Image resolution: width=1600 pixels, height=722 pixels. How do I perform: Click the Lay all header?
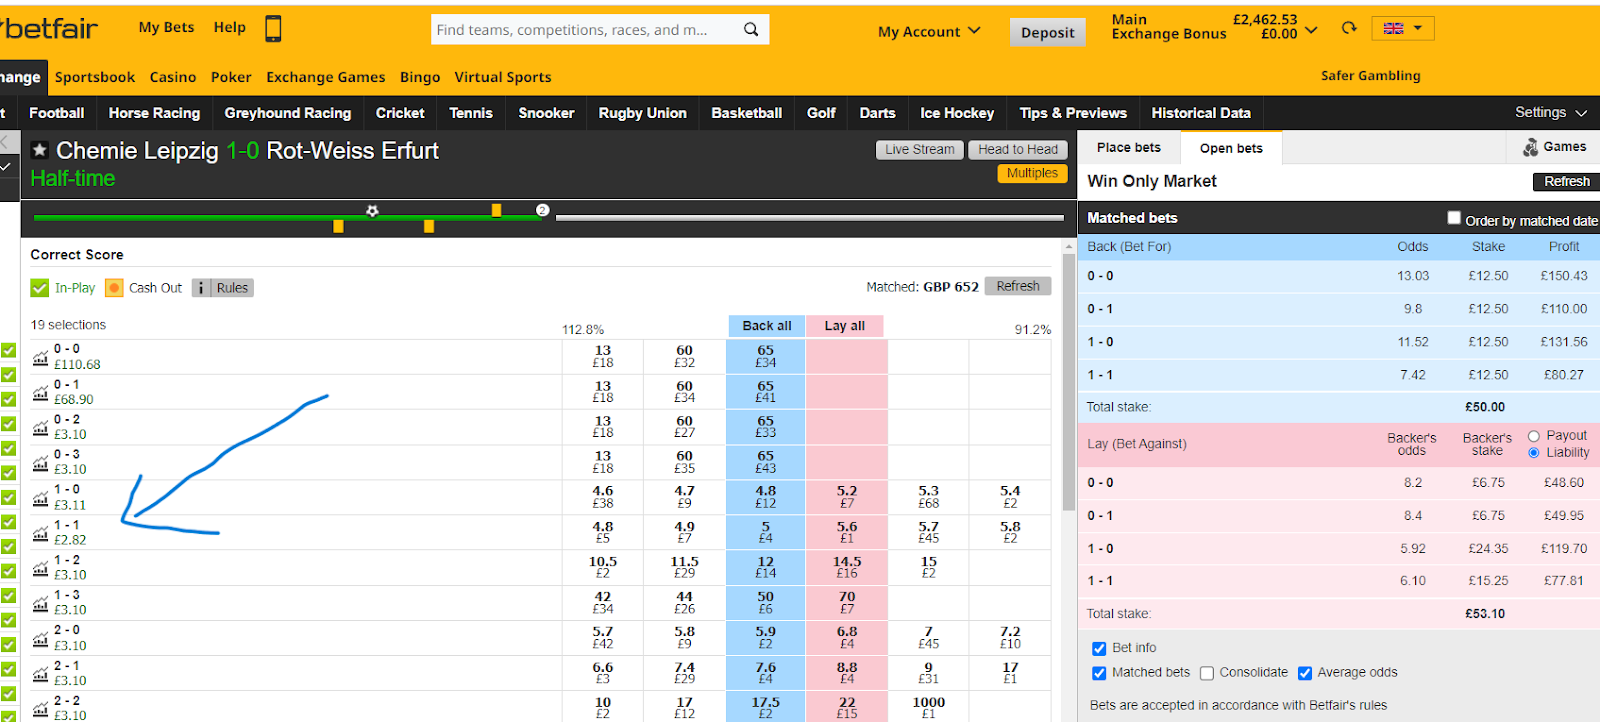(x=845, y=326)
